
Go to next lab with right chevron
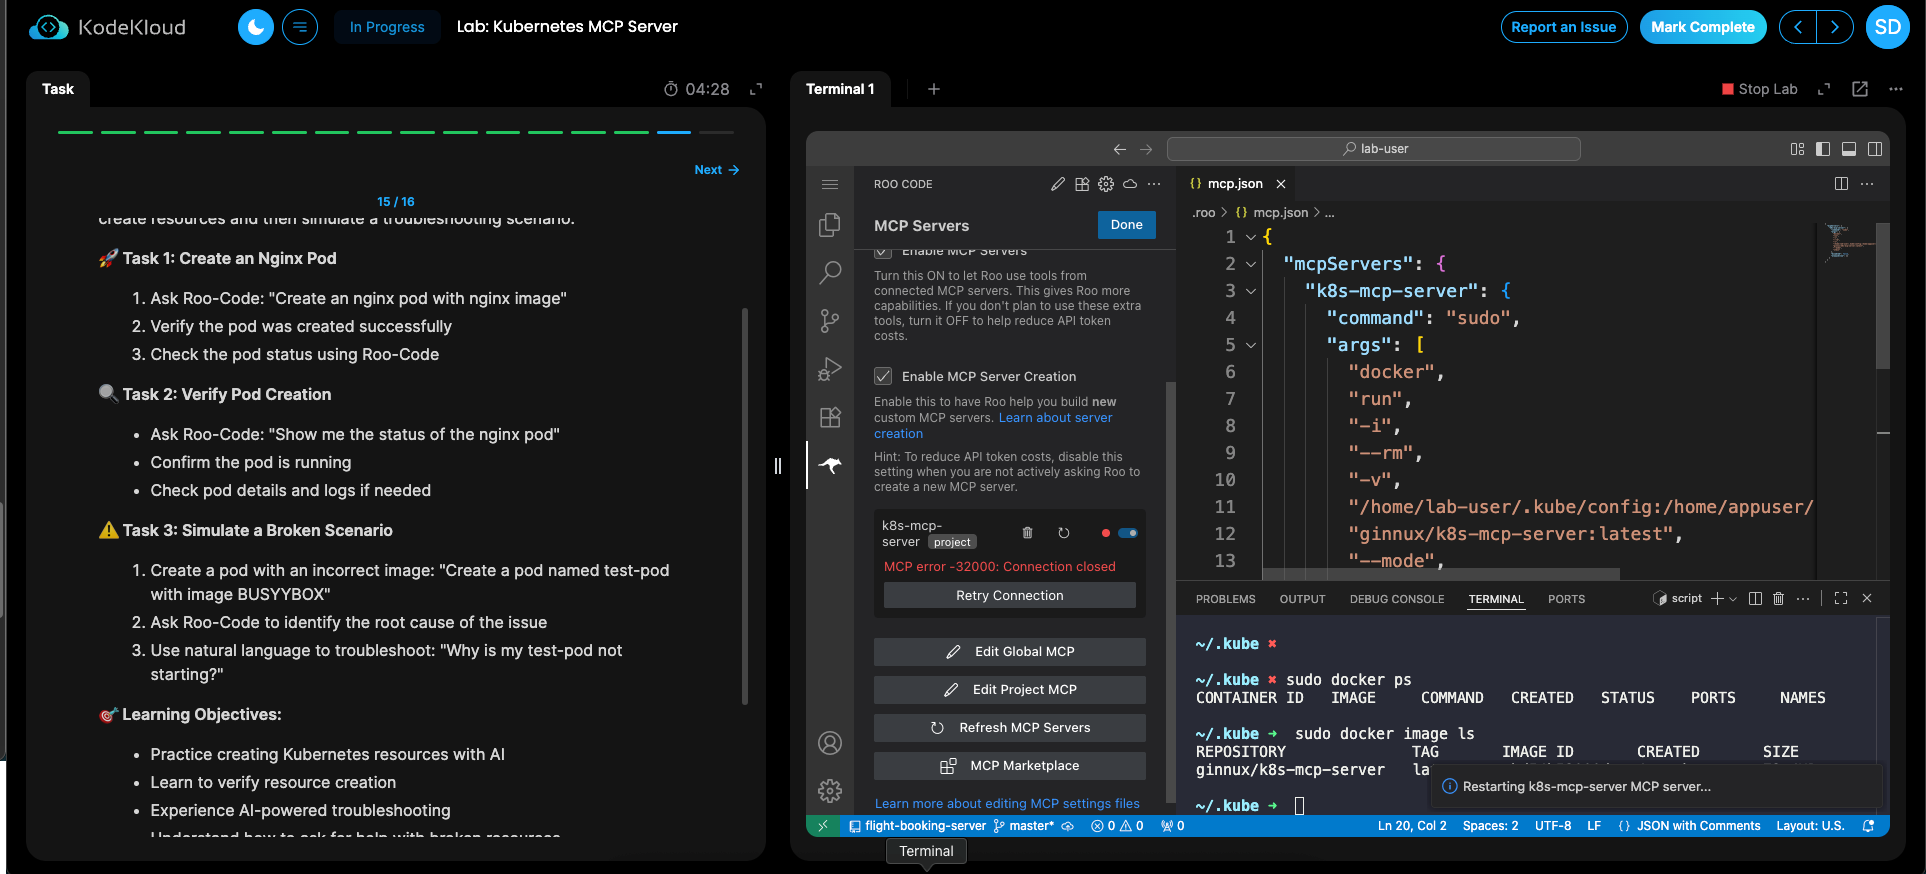coord(1835,27)
